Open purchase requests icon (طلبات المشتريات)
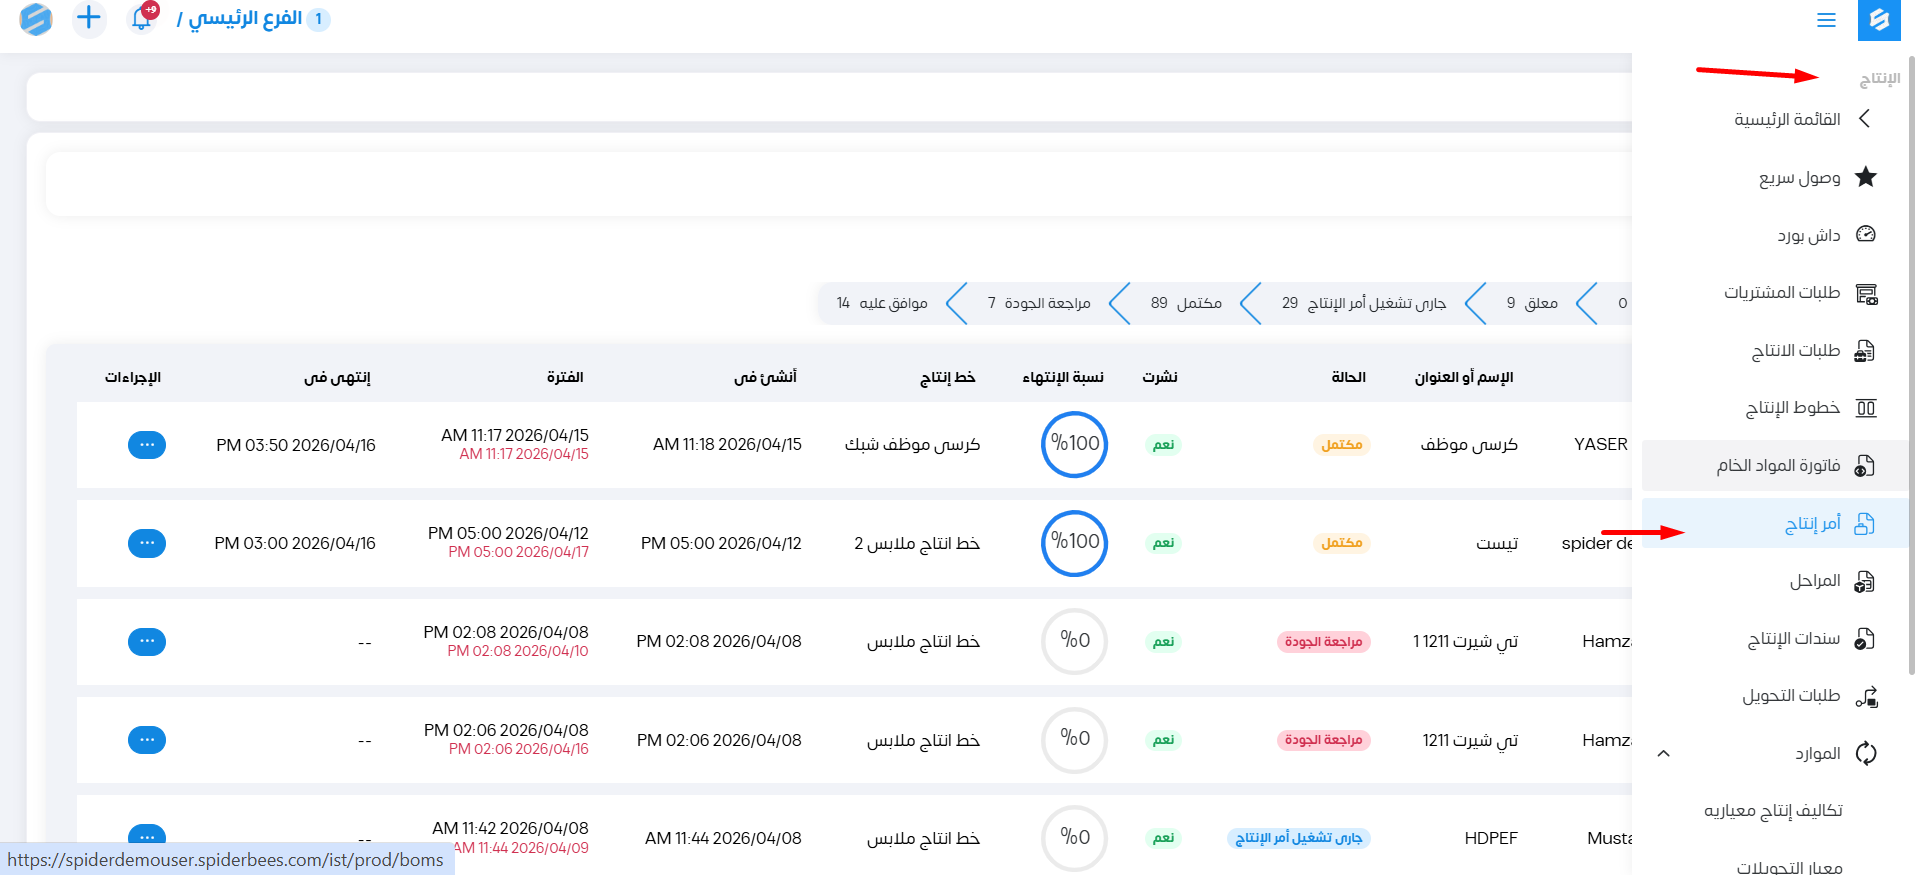Image resolution: width=1919 pixels, height=875 pixels. click(1865, 293)
